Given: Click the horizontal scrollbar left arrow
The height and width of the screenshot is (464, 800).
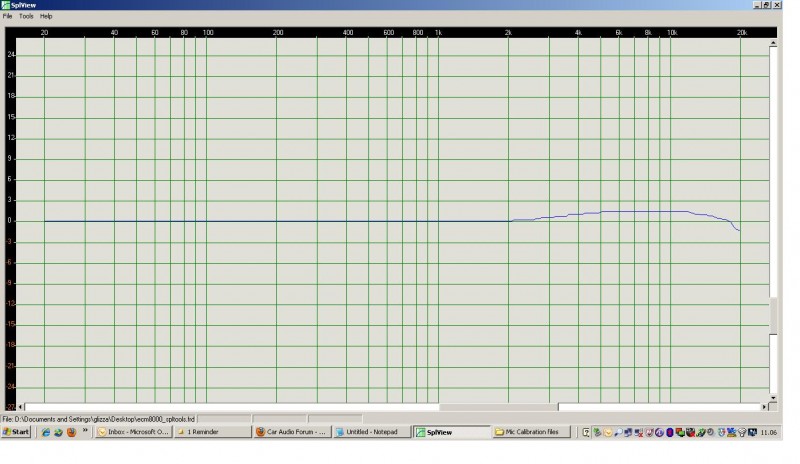Looking at the screenshot, I should tap(20, 407).
